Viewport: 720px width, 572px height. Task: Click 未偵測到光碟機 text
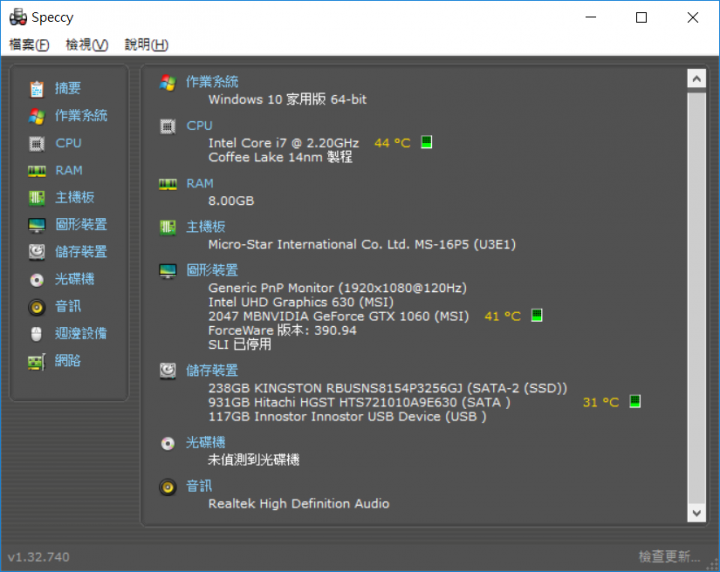tap(253, 460)
